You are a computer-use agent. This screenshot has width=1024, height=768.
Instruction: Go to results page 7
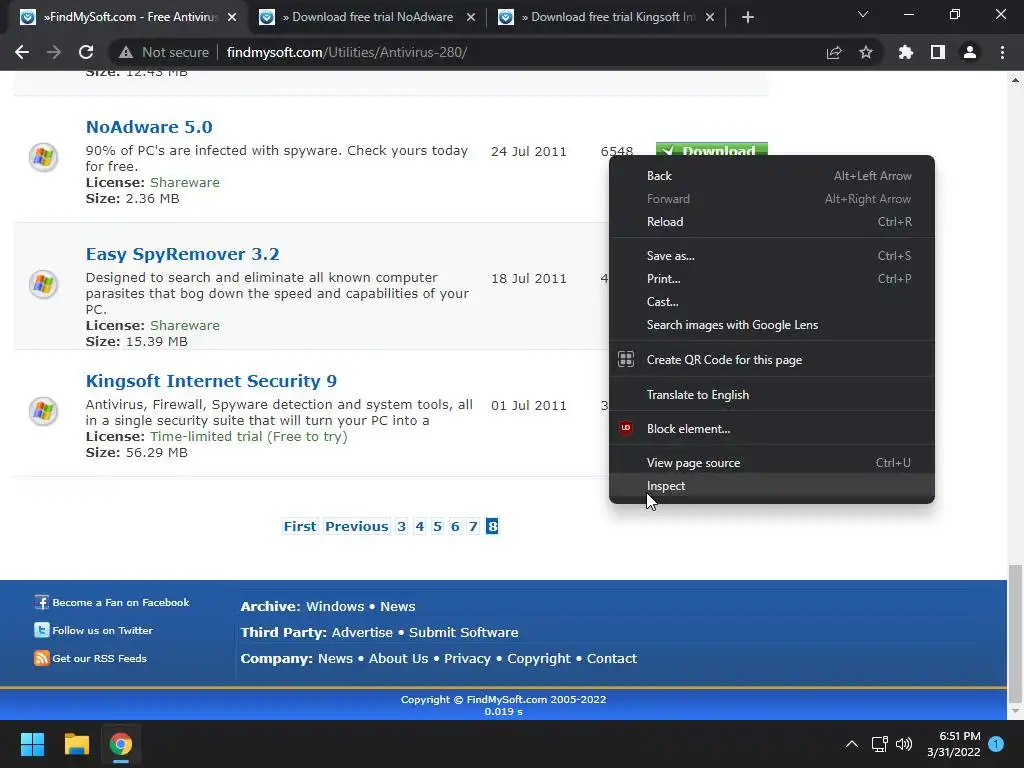pyautogui.click(x=473, y=526)
